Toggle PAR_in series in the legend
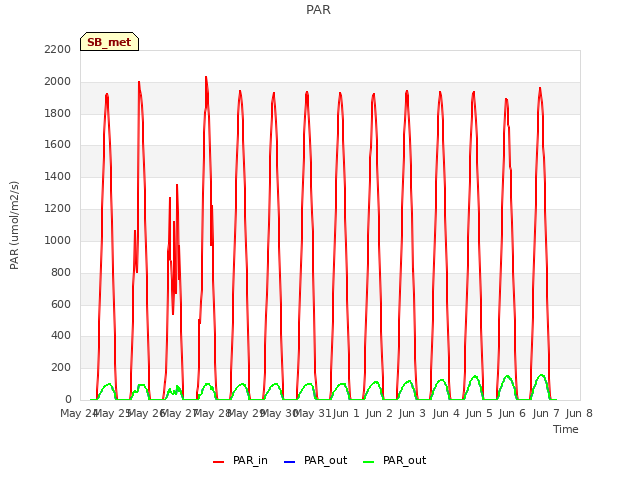The width and height of the screenshot is (640, 480). (240, 460)
